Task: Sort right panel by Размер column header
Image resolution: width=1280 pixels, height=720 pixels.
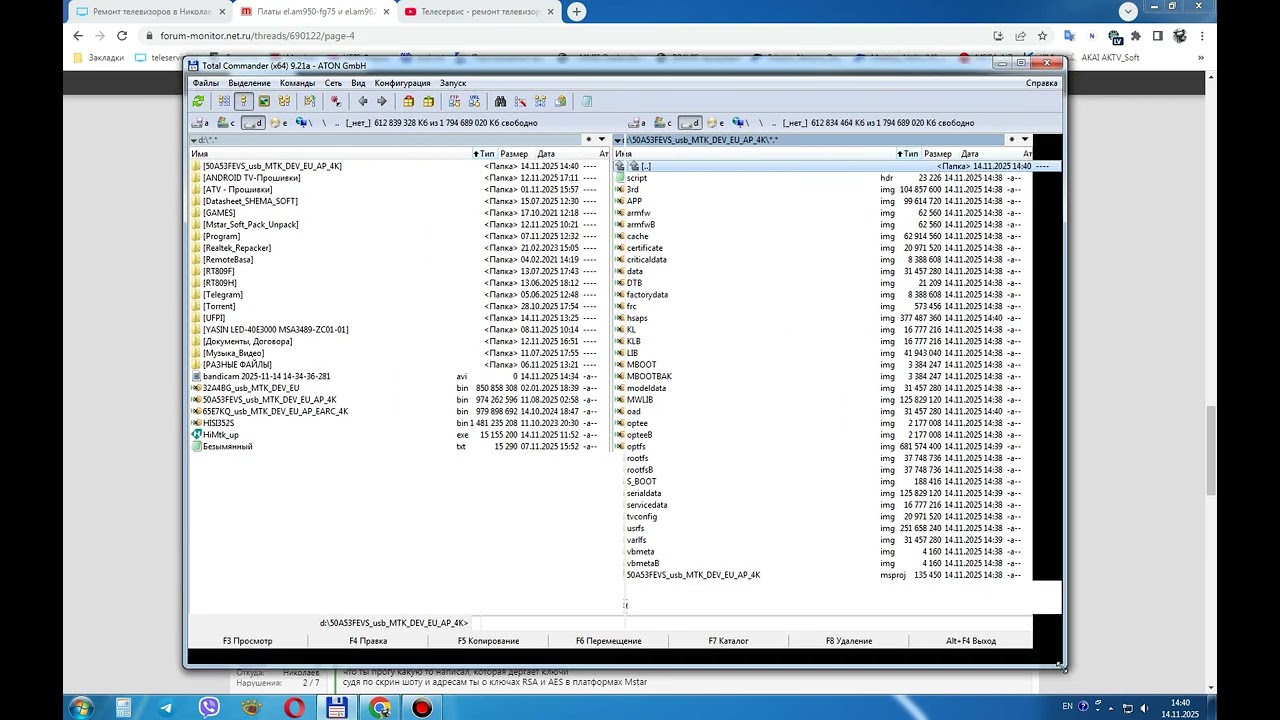Action: [938, 154]
